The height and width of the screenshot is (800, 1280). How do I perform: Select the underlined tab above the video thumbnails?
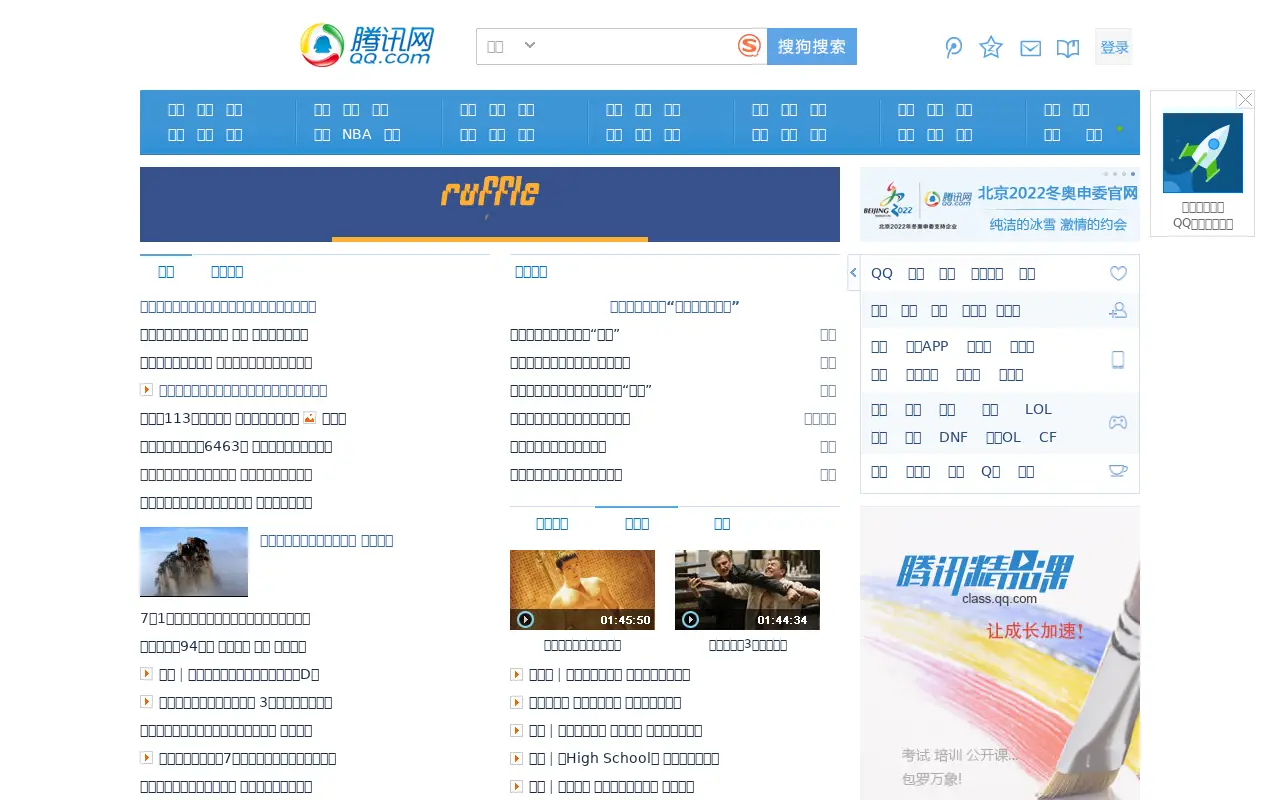click(x=637, y=523)
